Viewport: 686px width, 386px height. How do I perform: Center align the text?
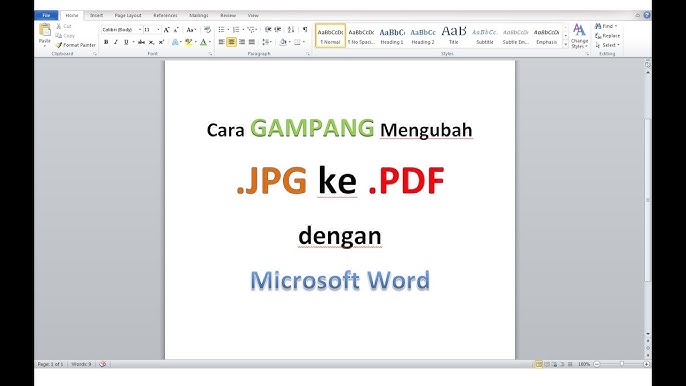[x=231, y=42]
